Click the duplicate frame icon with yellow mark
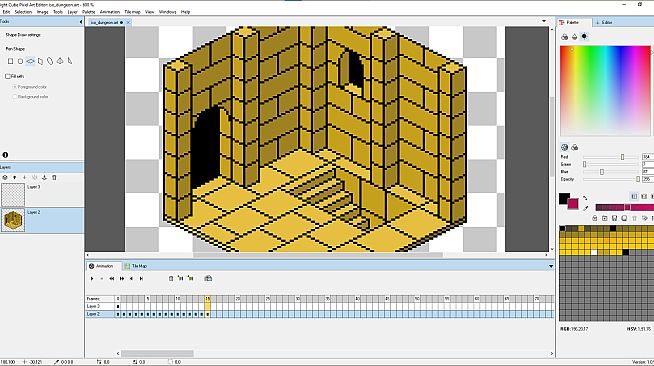 tap(191, 278)
